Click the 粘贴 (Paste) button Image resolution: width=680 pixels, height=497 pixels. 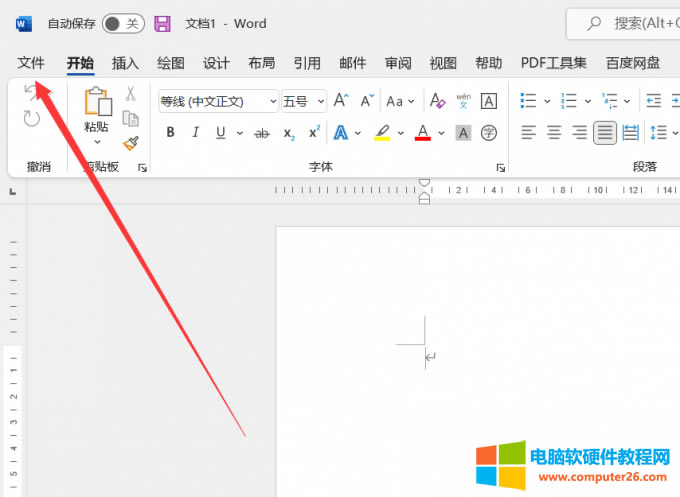pyautogui.click(x=96, y=110)
